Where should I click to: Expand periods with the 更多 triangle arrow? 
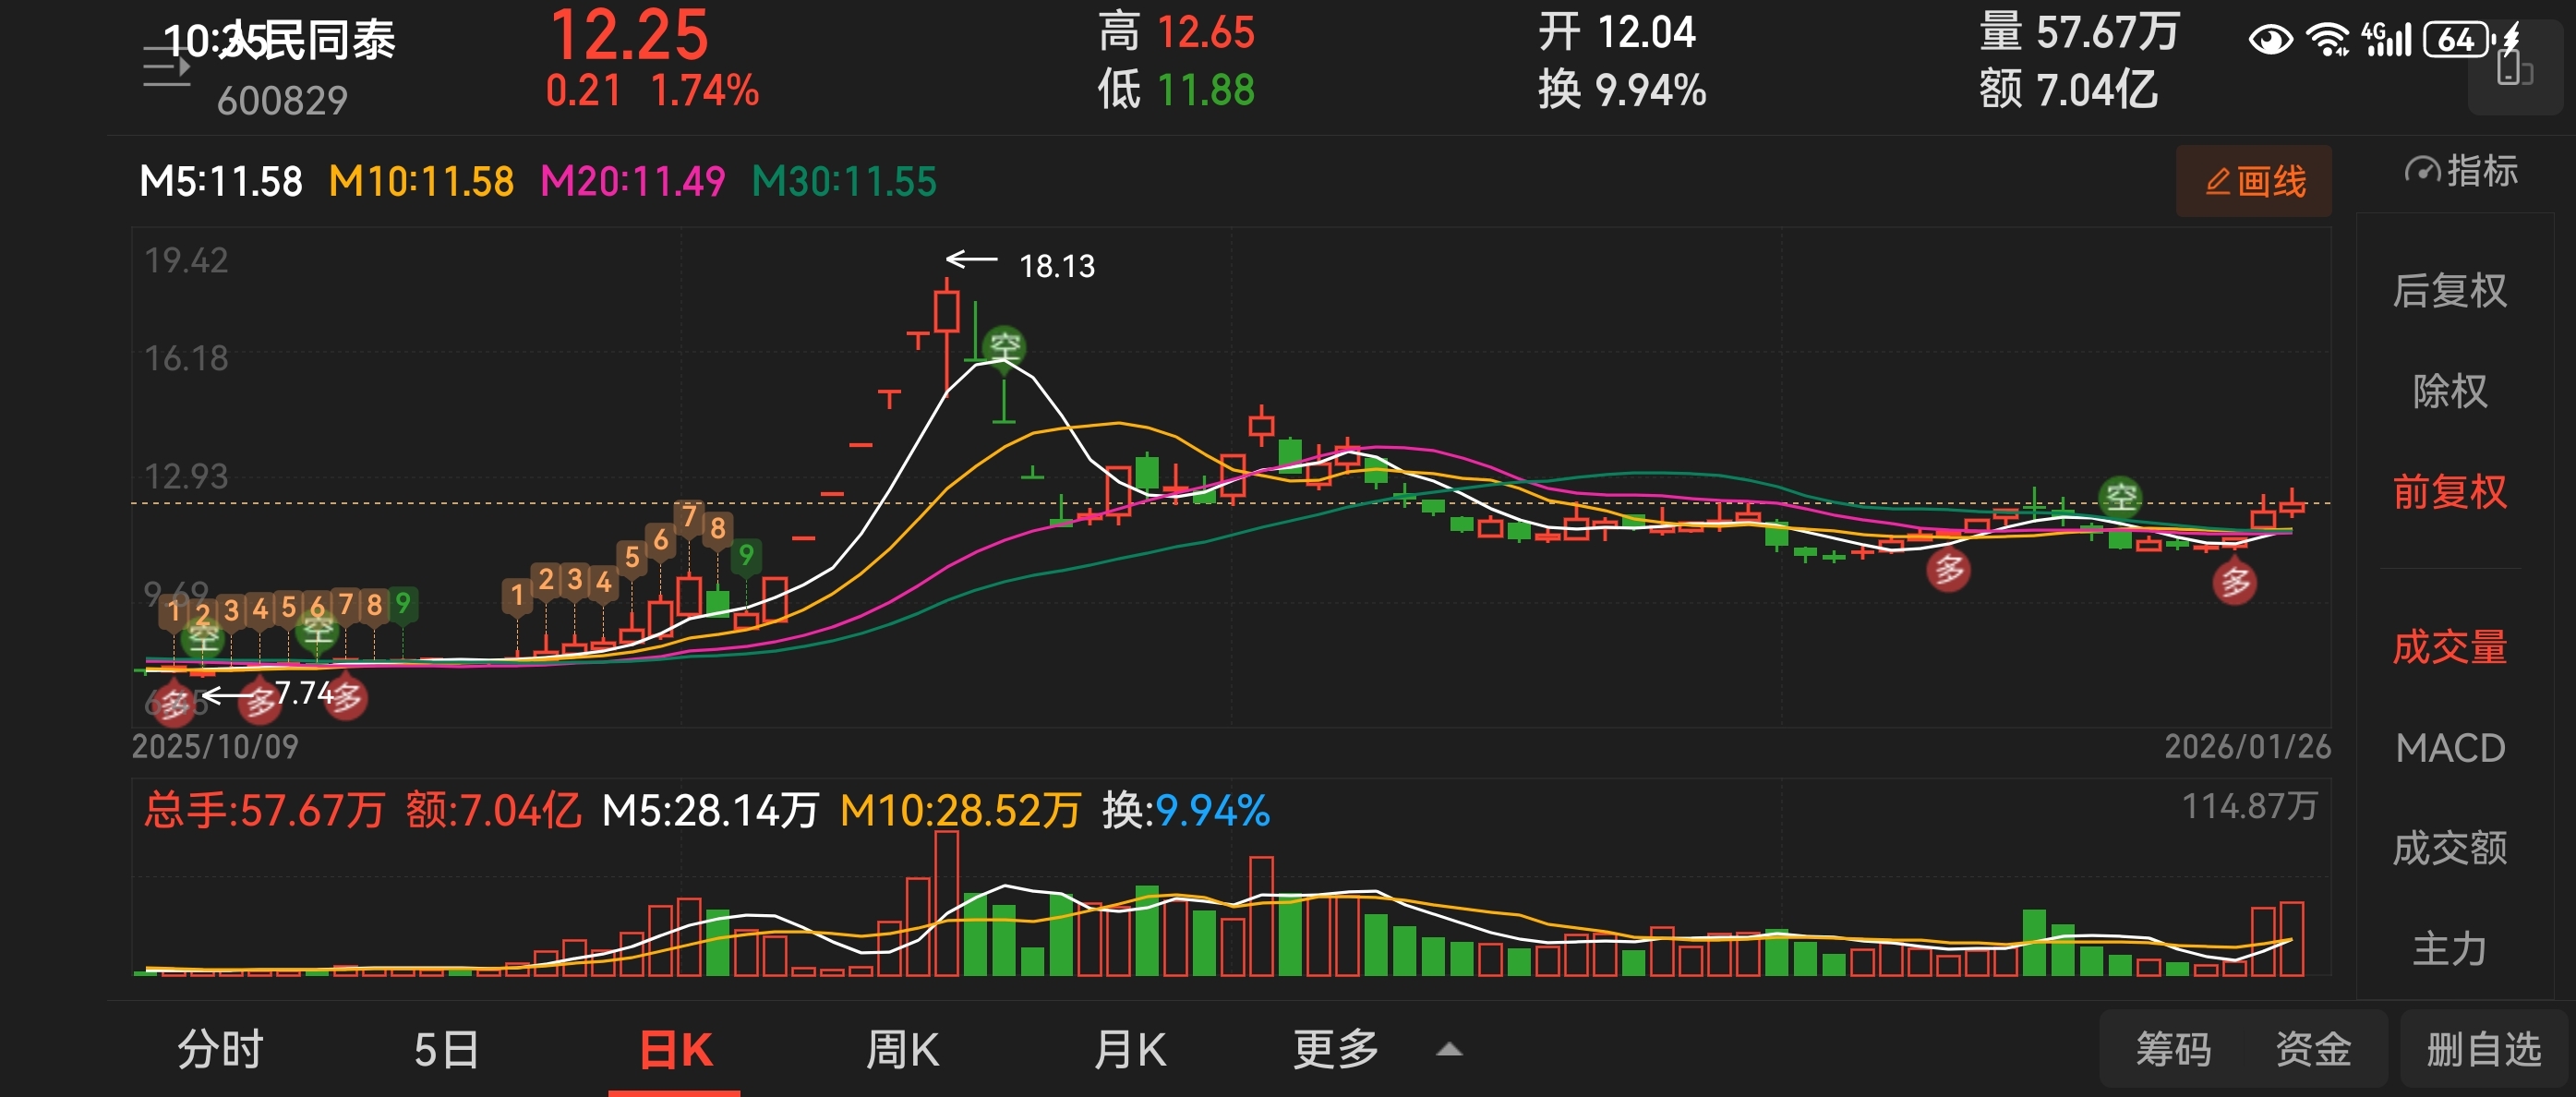[x=1449, y=1050]
